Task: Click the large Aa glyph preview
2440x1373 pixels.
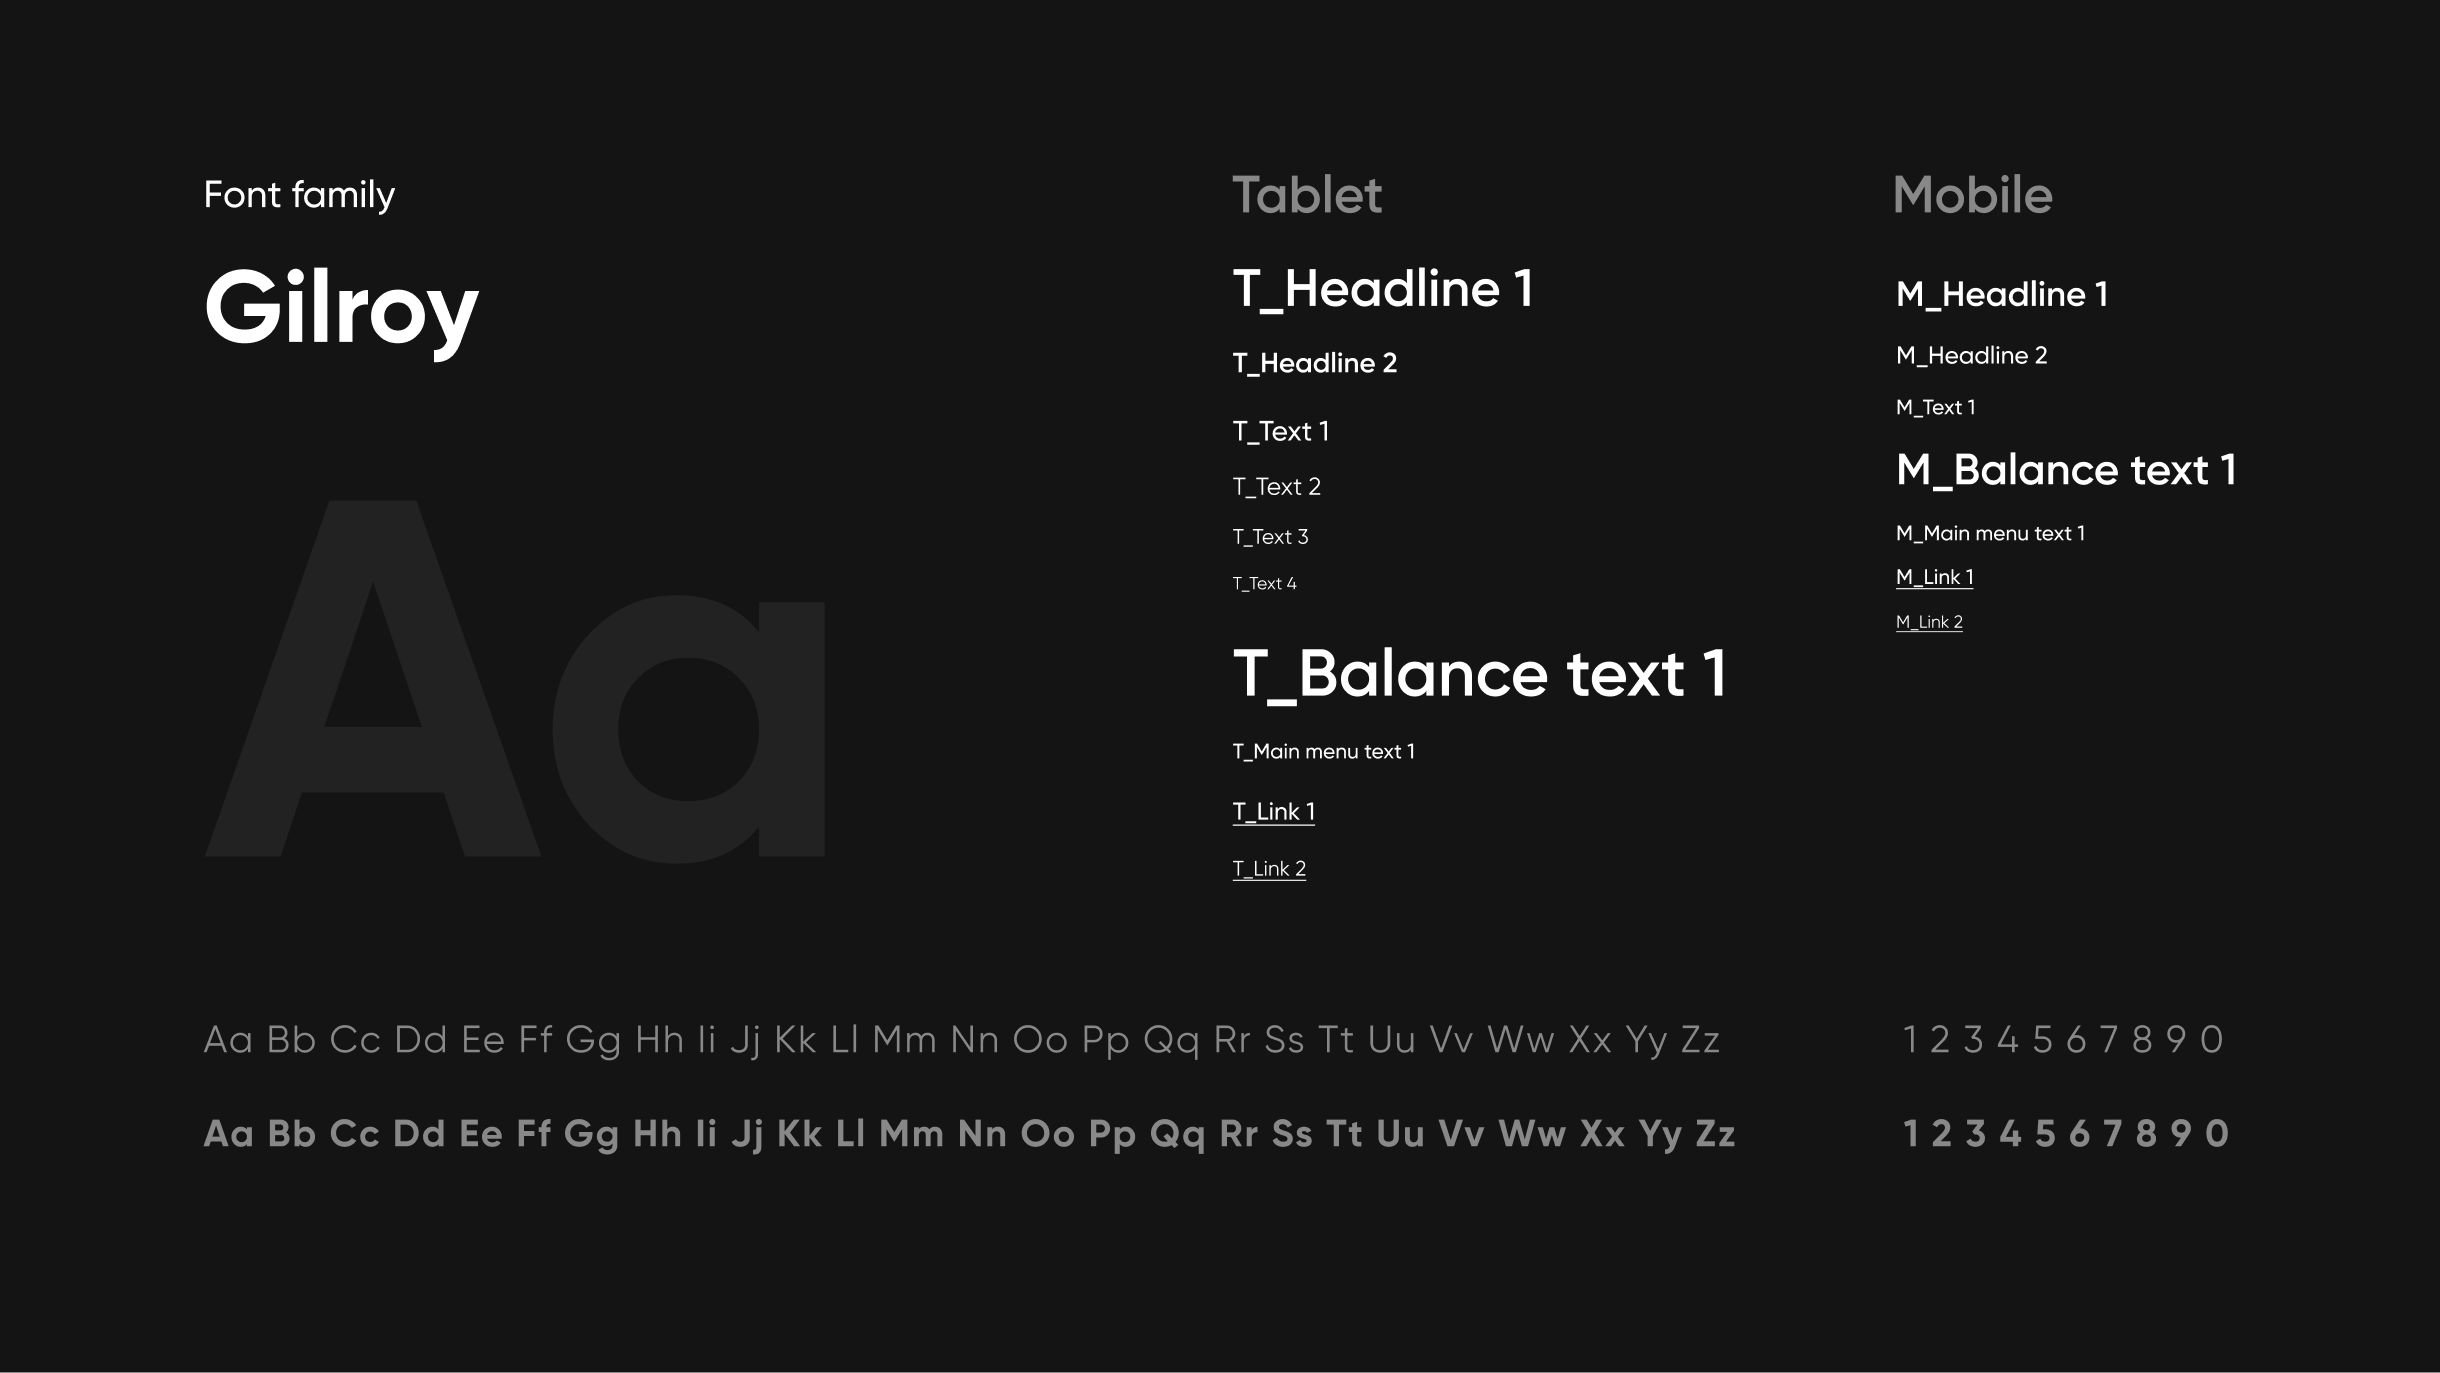Action: [514, 680]
